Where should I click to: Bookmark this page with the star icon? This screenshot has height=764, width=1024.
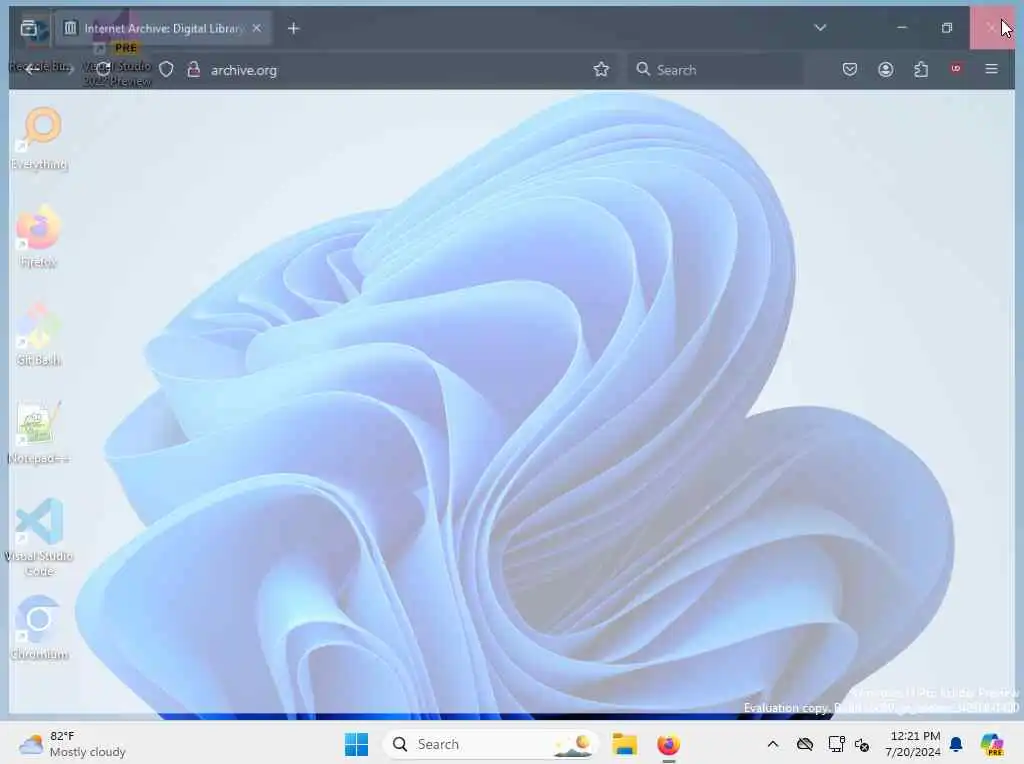(601, 69)
